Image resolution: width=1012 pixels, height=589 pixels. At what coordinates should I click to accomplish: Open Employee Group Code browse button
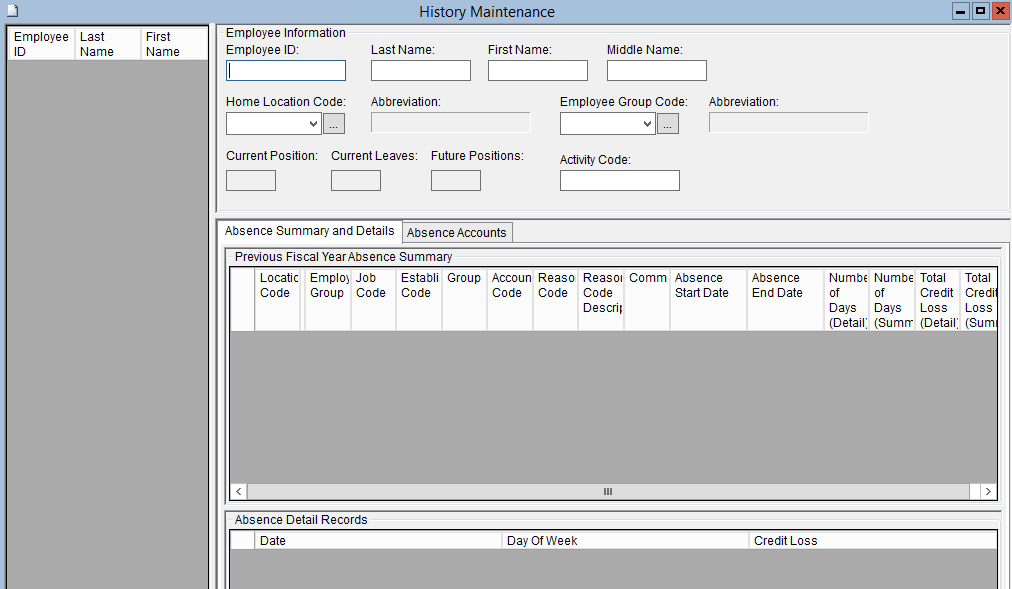click(668, 124)
